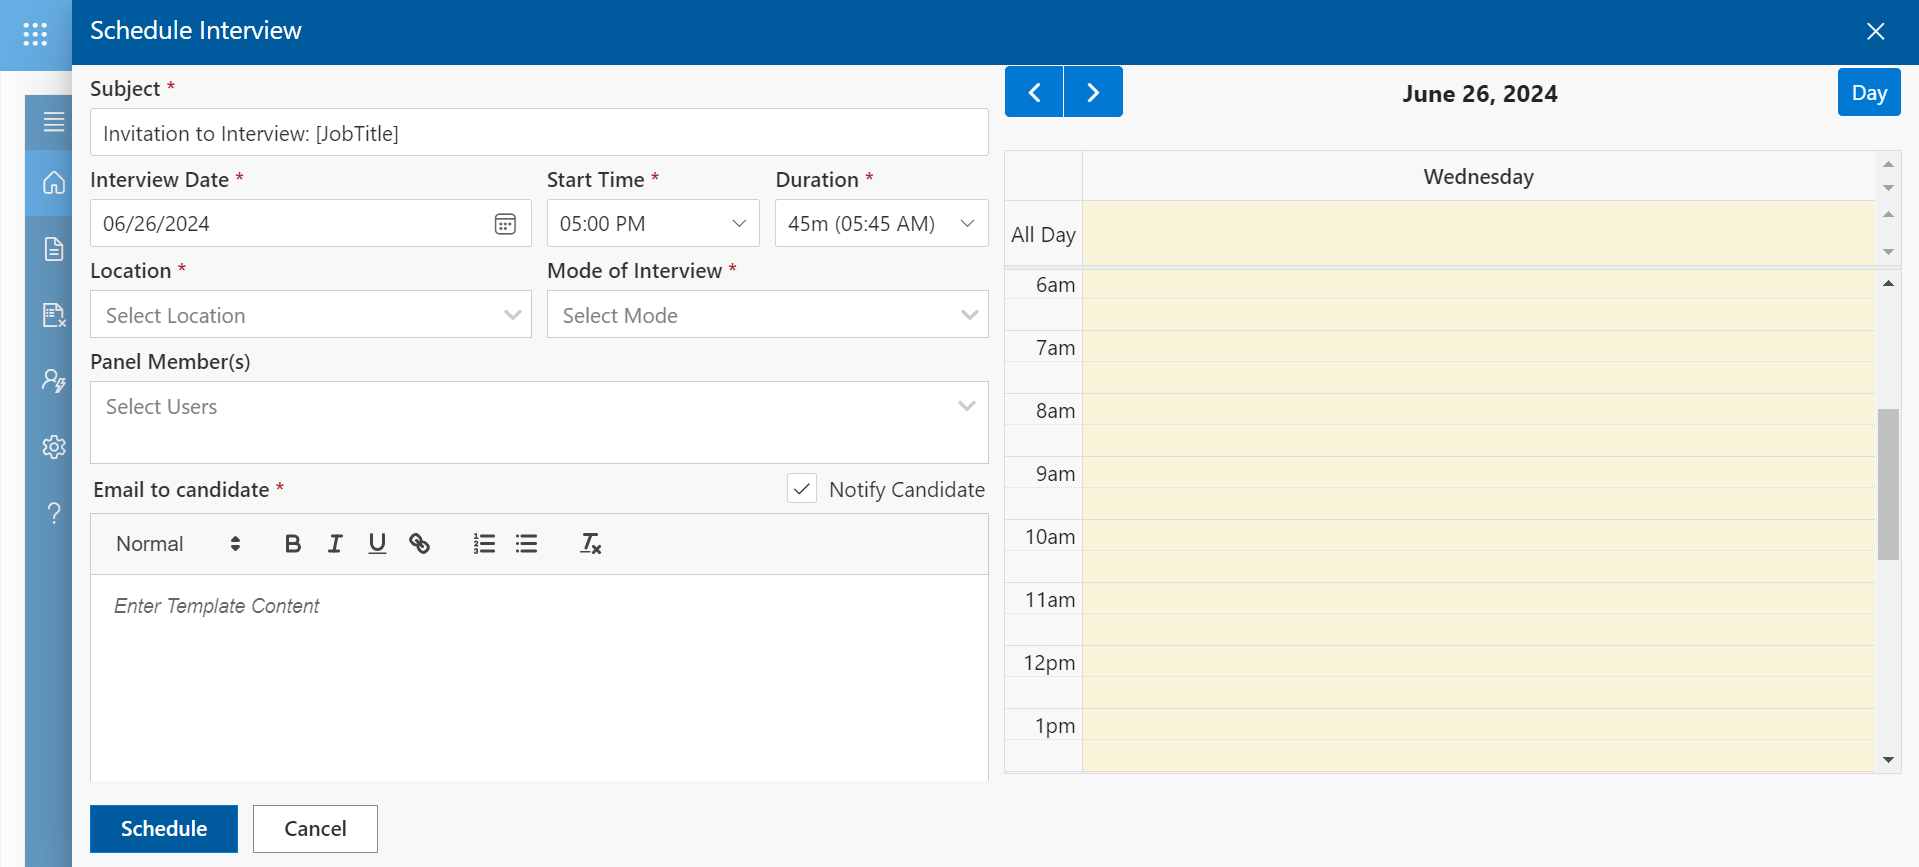This screenshot has width=1919, height=867.
Task: Open the rejected-document sidebar icon
Action: coord(54,315)
